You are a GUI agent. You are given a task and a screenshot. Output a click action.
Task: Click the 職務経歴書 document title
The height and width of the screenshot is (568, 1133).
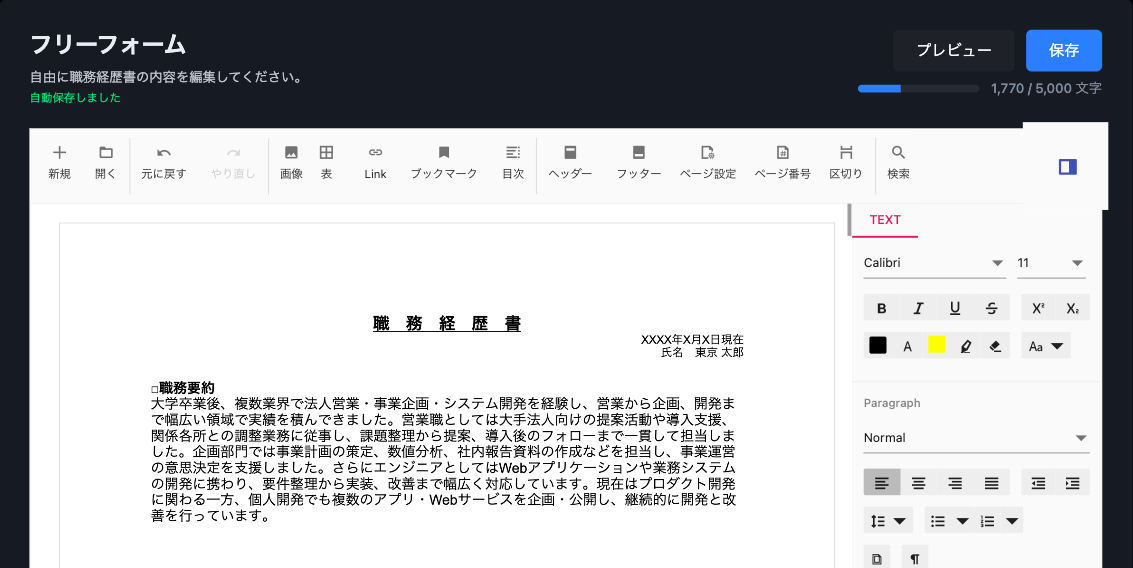pos(447,323)
